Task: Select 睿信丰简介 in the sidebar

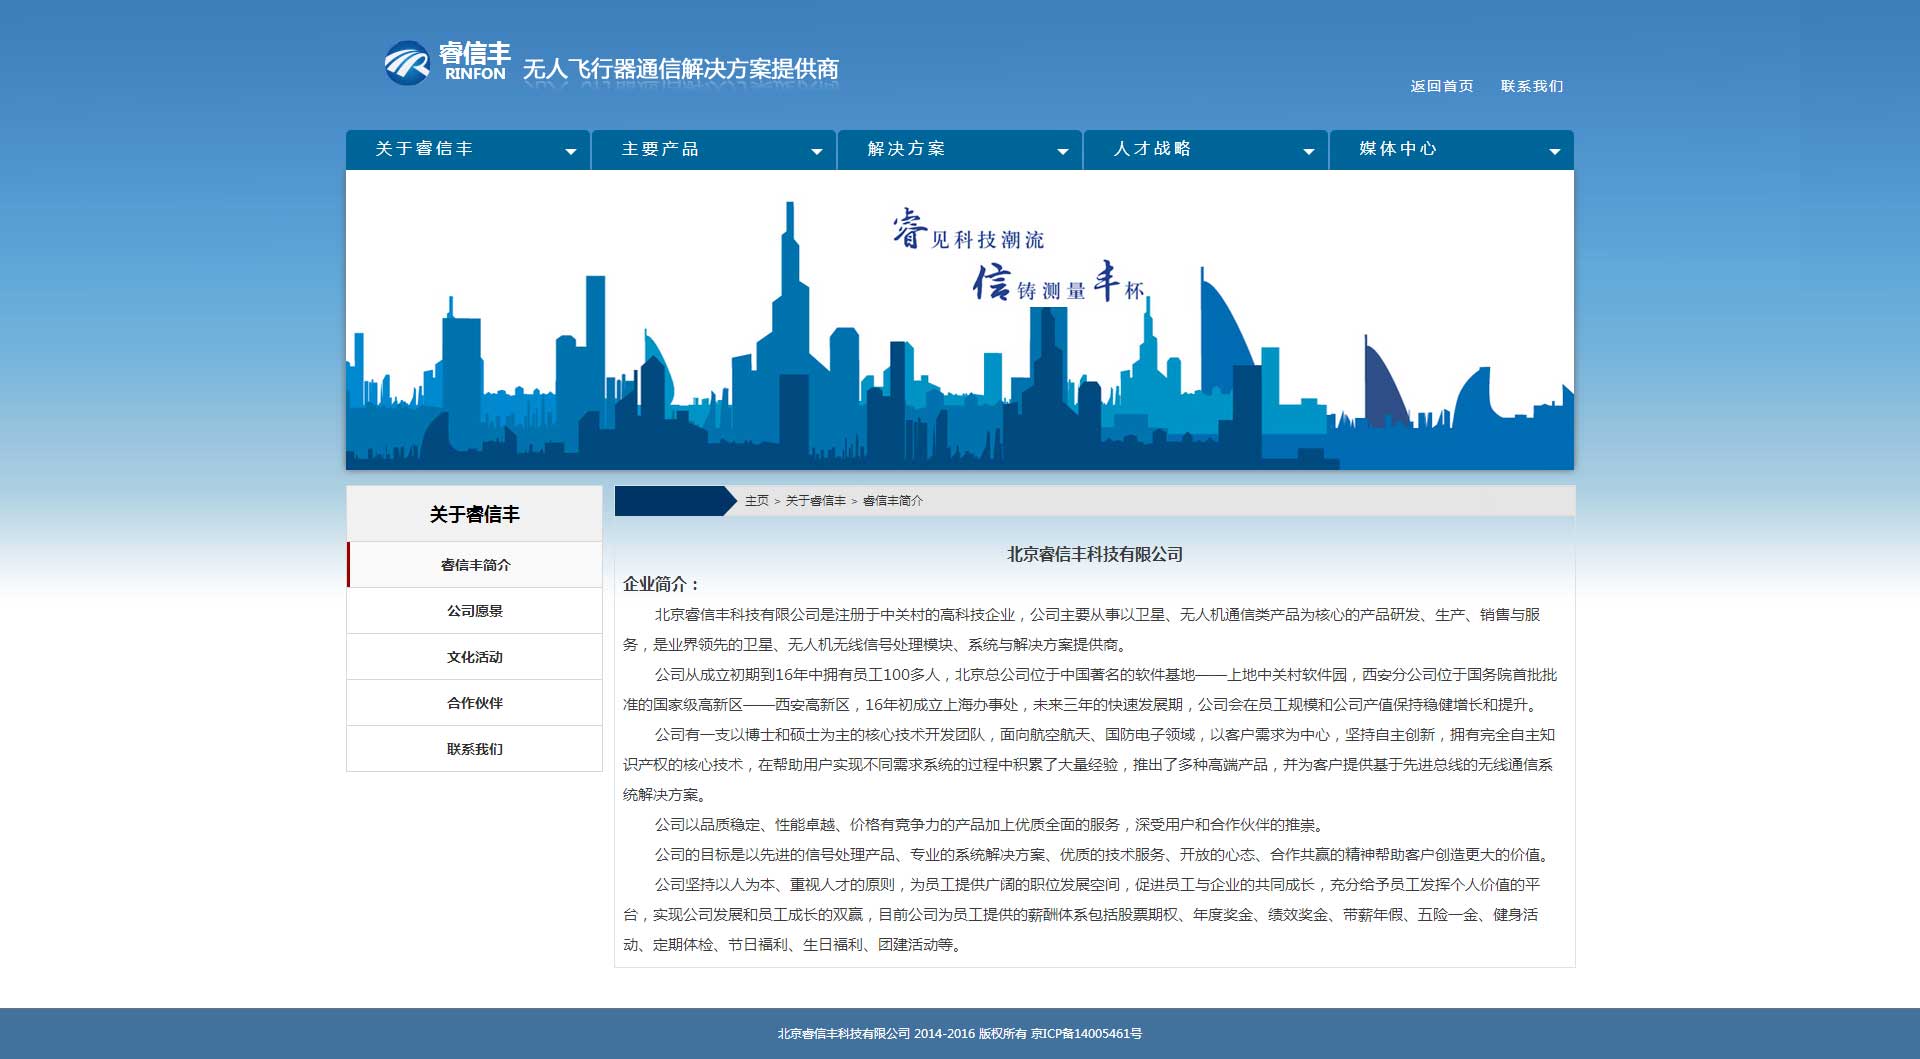Action: click(475, 565)
